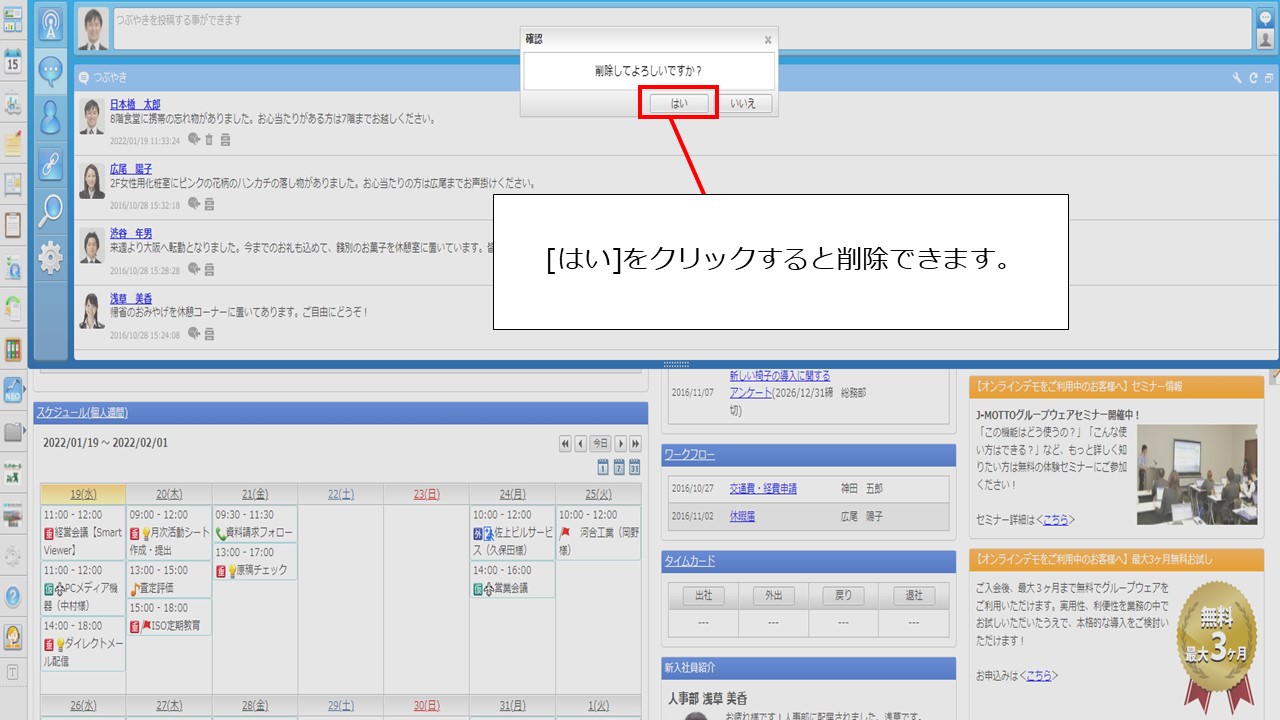Click the blue question mark help icon
The image size is (1280, 720).
click(x=13, y=597)
